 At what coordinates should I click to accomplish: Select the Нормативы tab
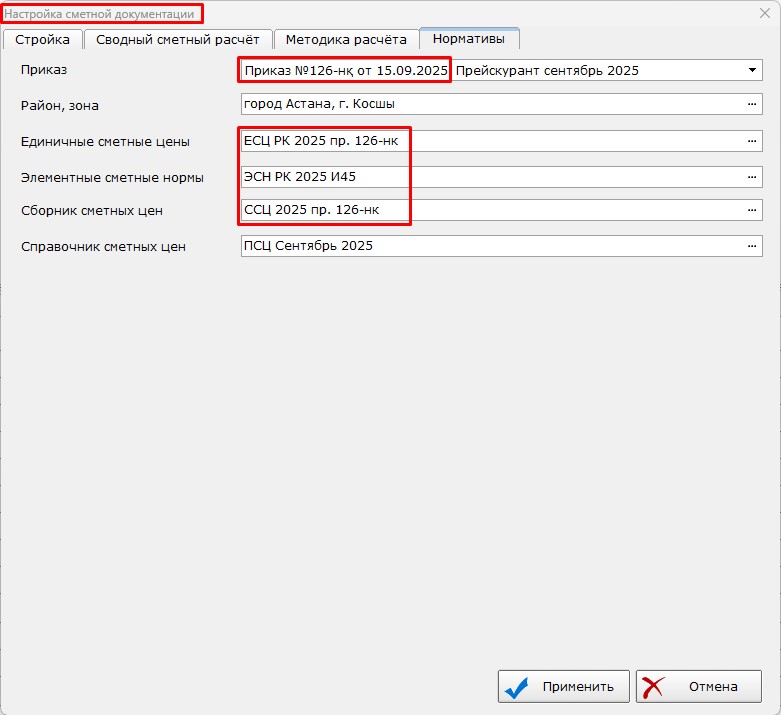pos(469,39)
